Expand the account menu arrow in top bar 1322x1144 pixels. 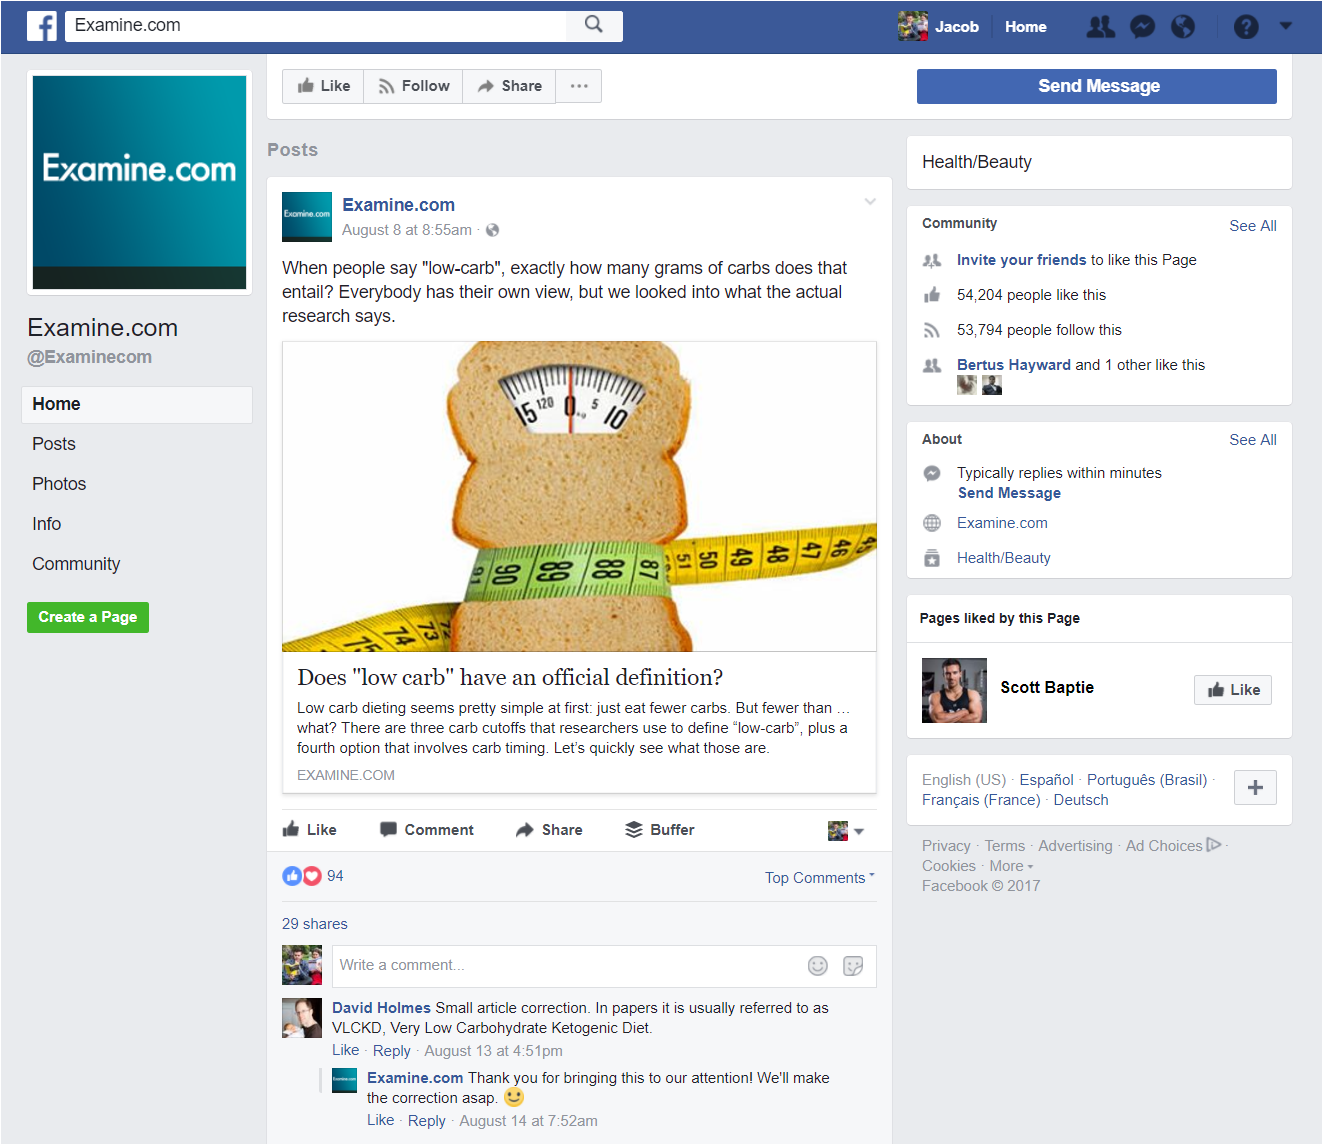click(x=1286, y=27)
